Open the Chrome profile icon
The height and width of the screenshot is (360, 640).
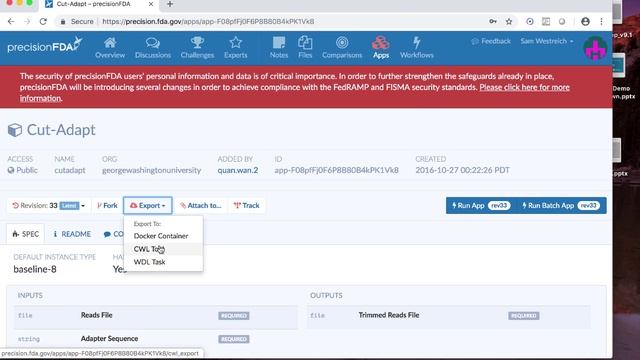coord(585,22)
